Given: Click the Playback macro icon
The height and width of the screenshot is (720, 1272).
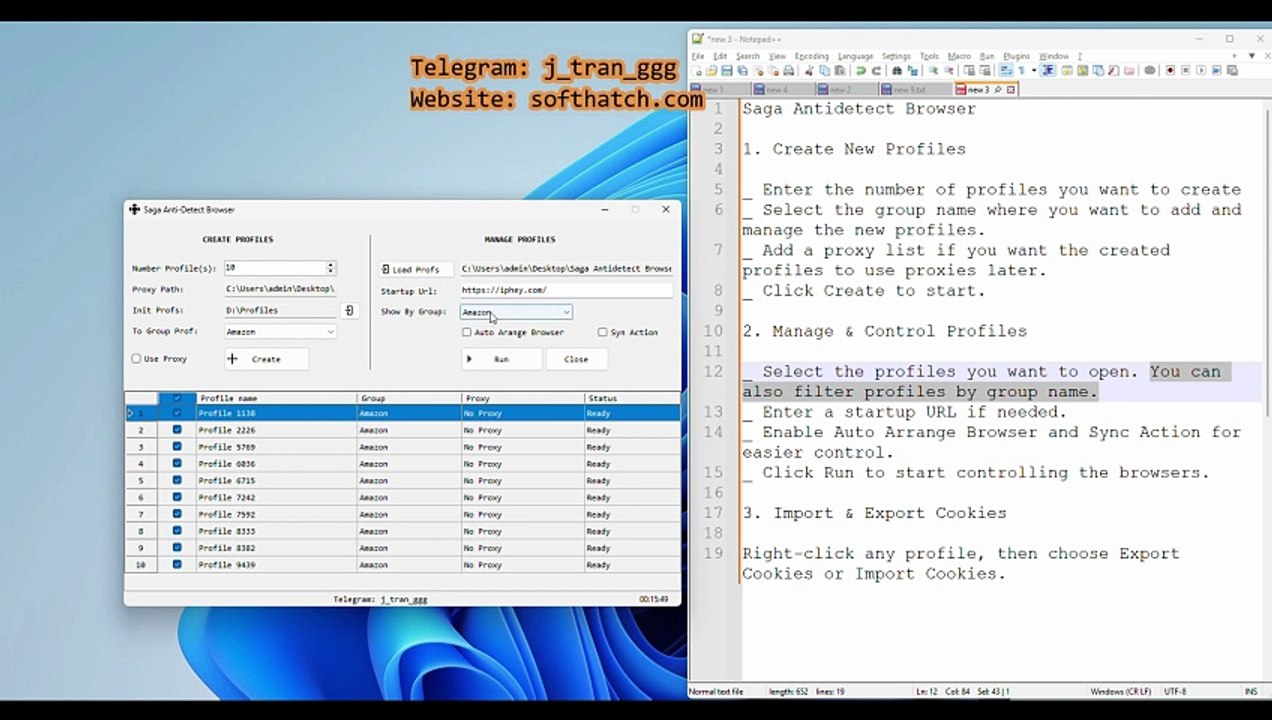Looking at the screenshot, I should [x=1201, y=71].
